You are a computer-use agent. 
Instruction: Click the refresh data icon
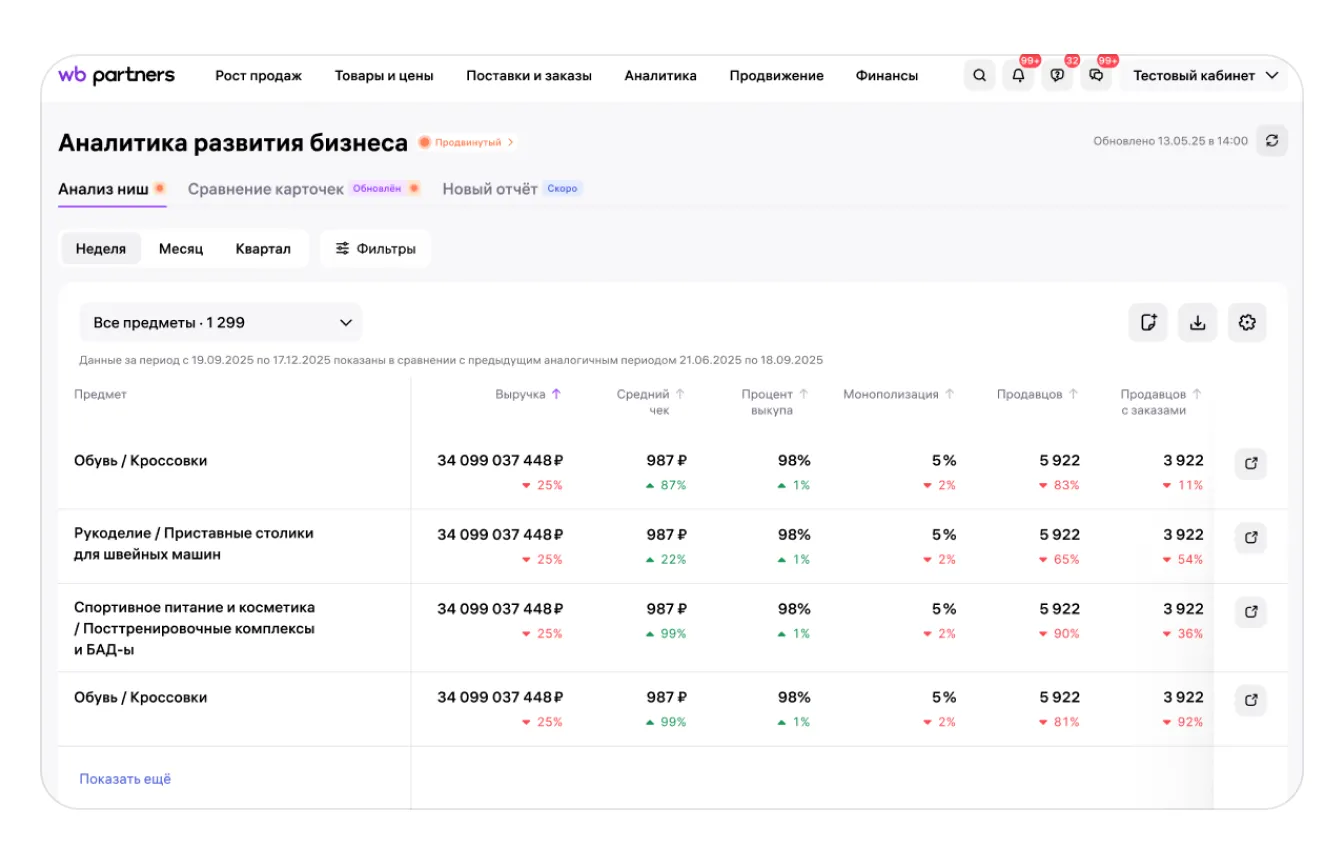(x=1272, y=141)
